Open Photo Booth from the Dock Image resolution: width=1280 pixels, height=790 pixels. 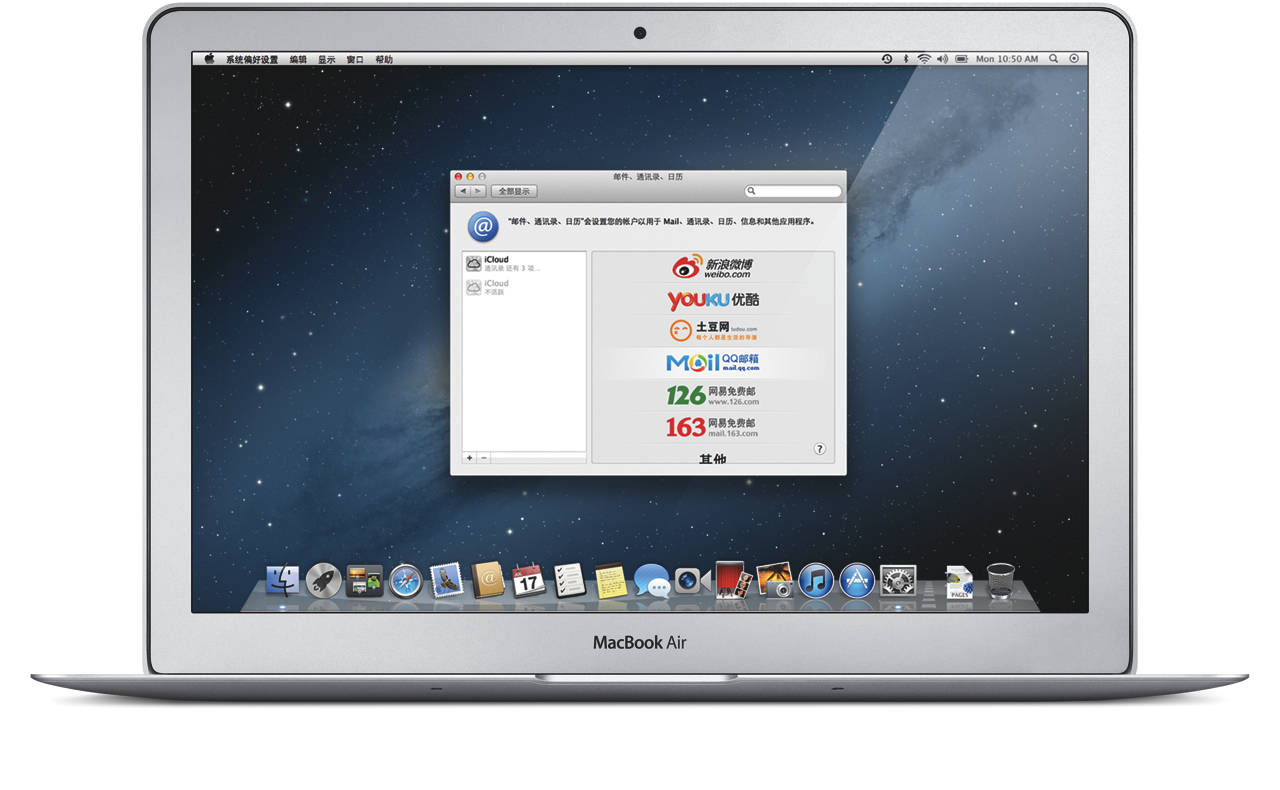click(x=733, y=579)
